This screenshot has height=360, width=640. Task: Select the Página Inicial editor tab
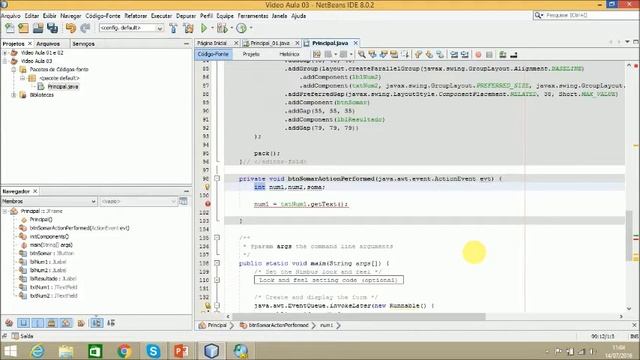[212, 43]
